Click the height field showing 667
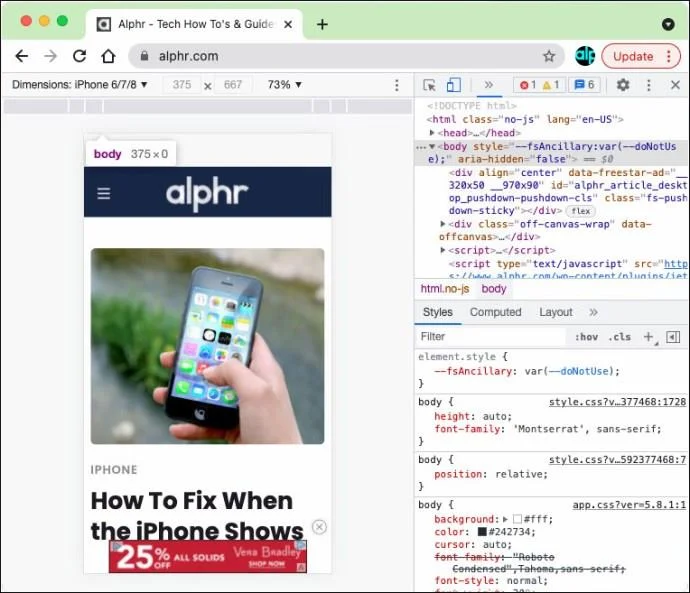This screenshot has width=690, height=593. click(x=233, y=84)
